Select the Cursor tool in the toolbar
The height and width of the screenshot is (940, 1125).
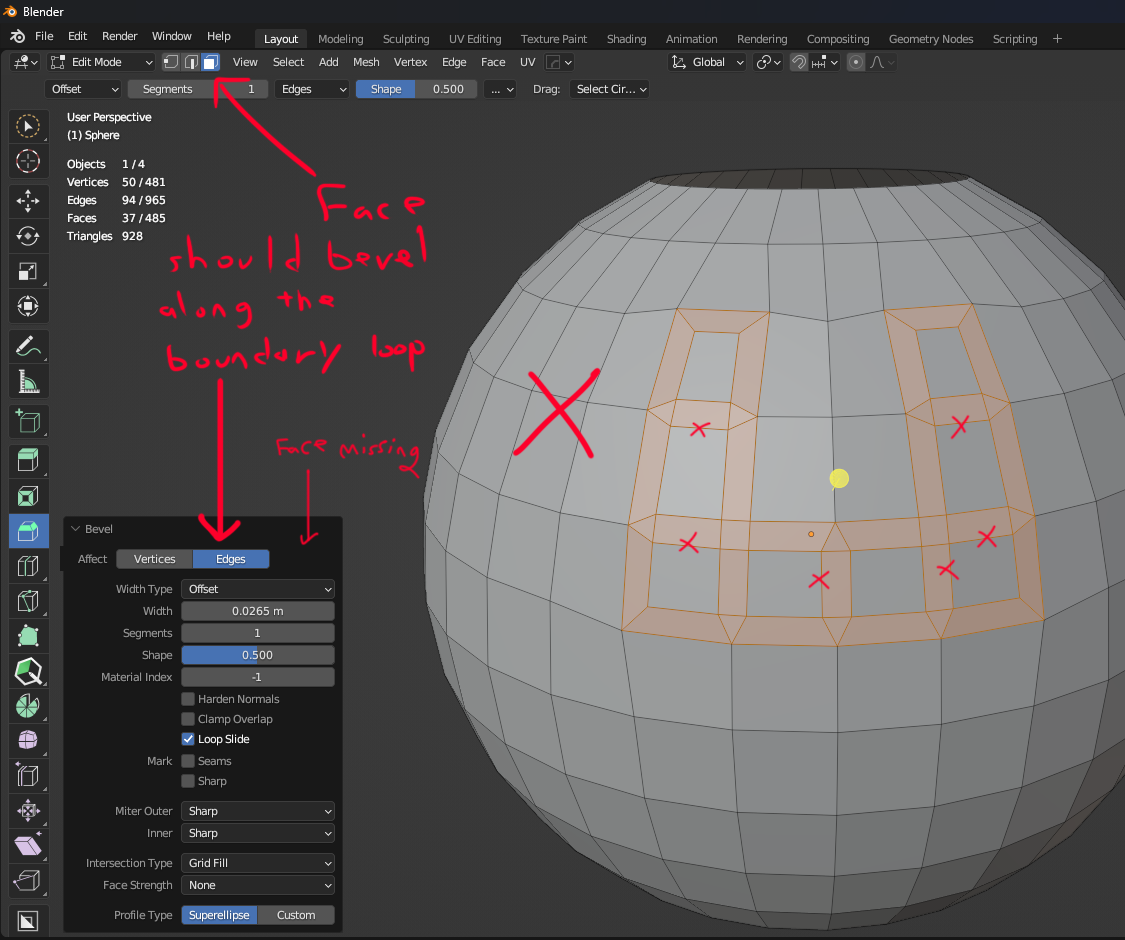tap(28, 161)
